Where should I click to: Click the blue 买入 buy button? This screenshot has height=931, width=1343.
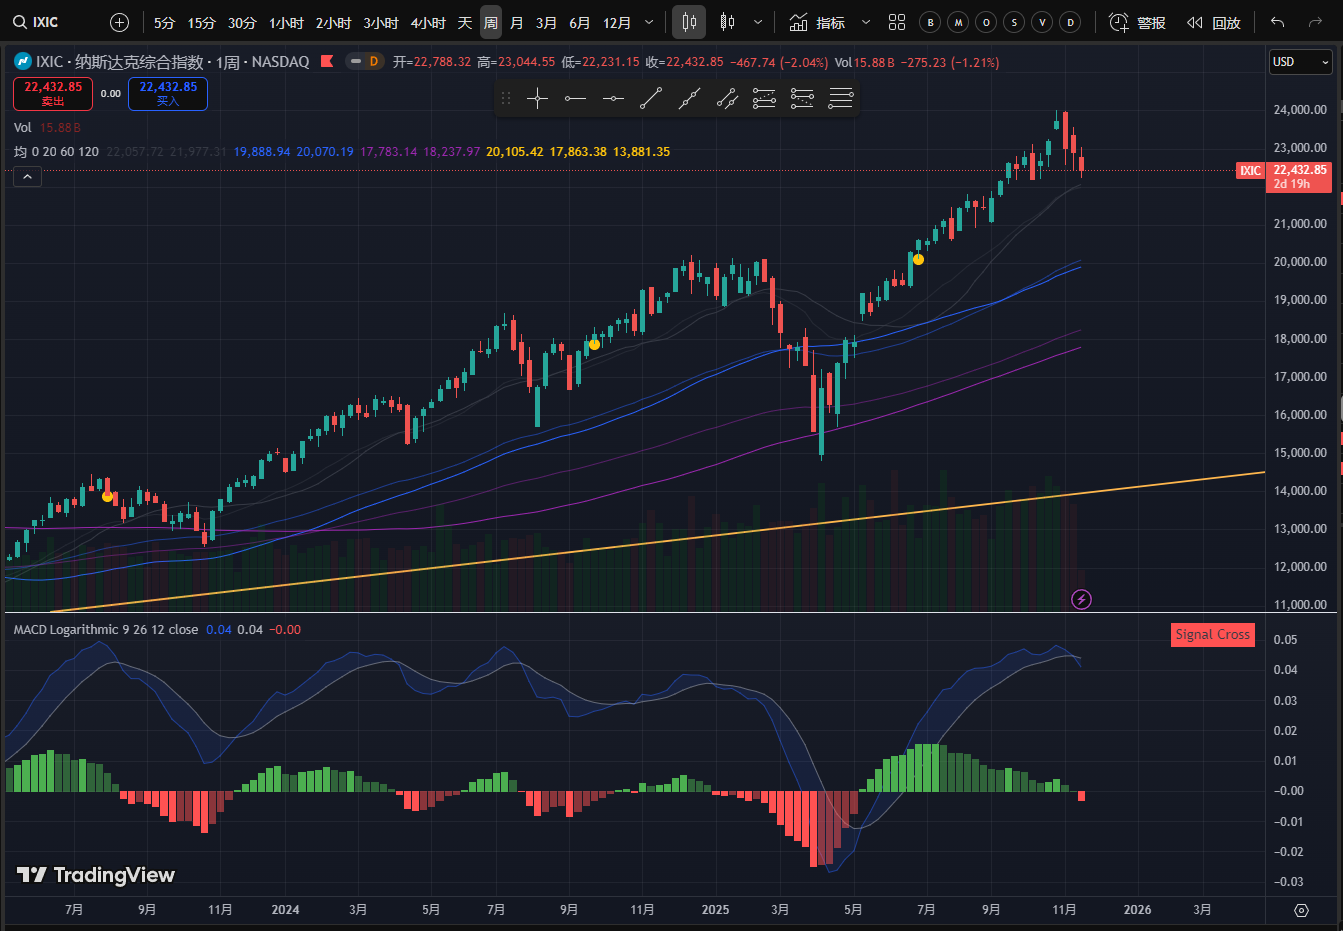click(168, 94)
